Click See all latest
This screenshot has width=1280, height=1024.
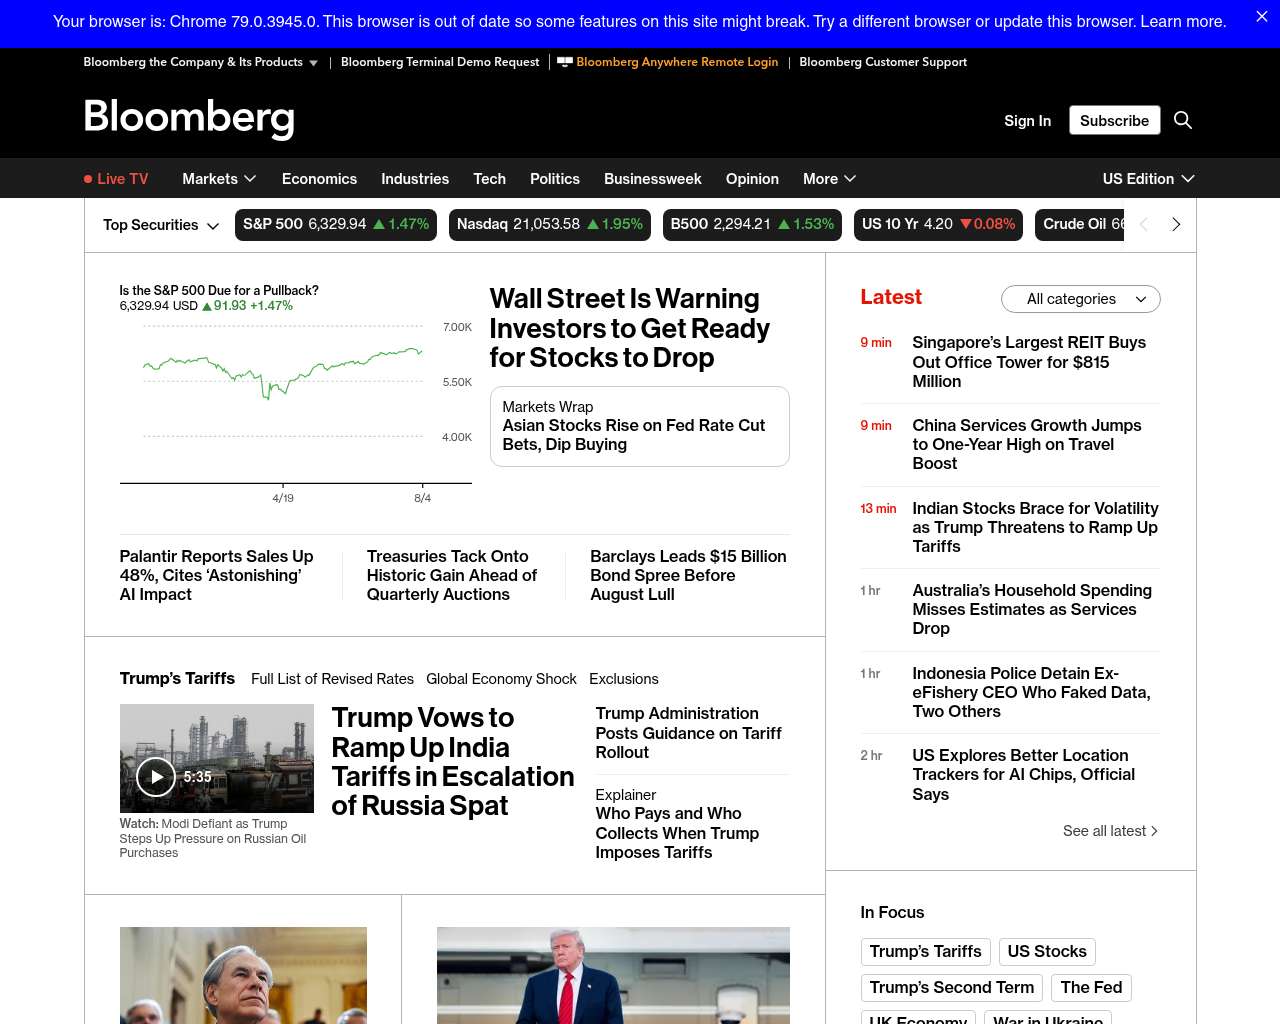(1110, 831)
